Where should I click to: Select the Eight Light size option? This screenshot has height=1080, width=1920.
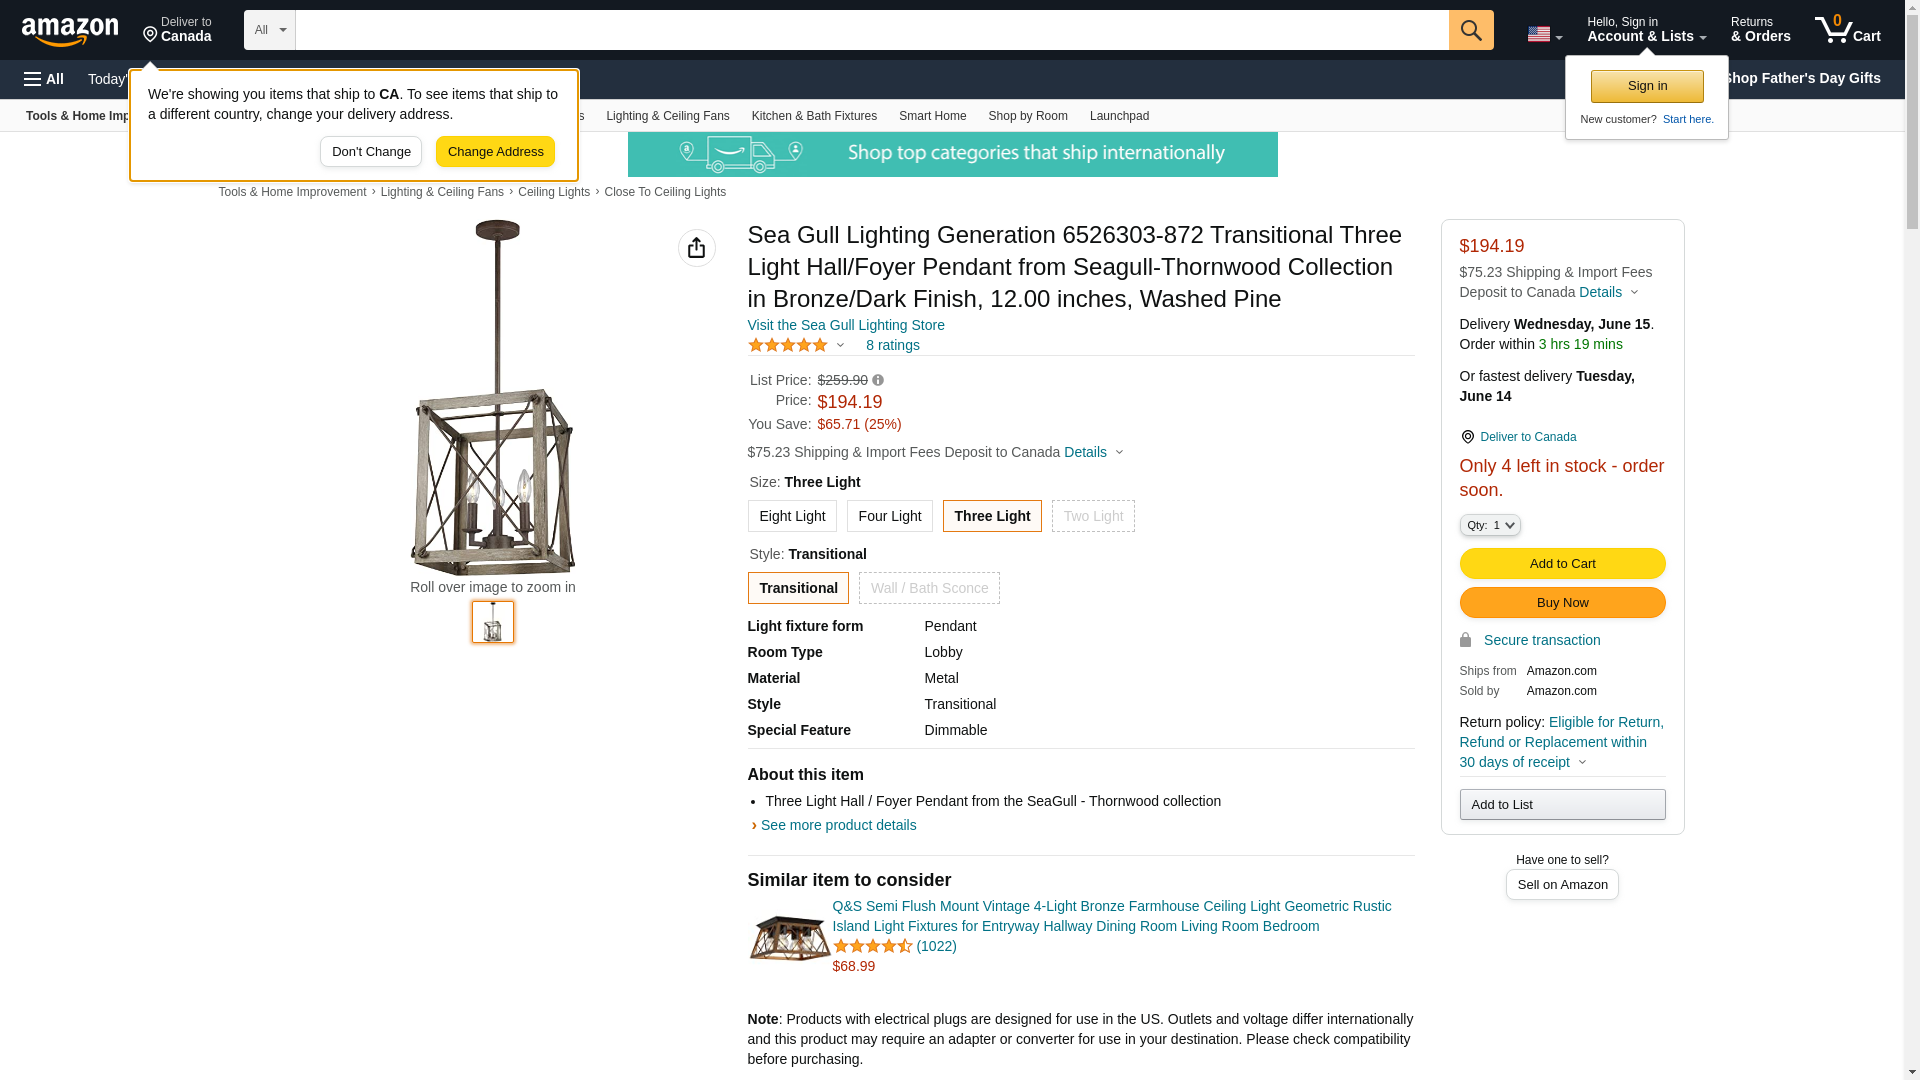pyautogui.click(x=791, y=516)
